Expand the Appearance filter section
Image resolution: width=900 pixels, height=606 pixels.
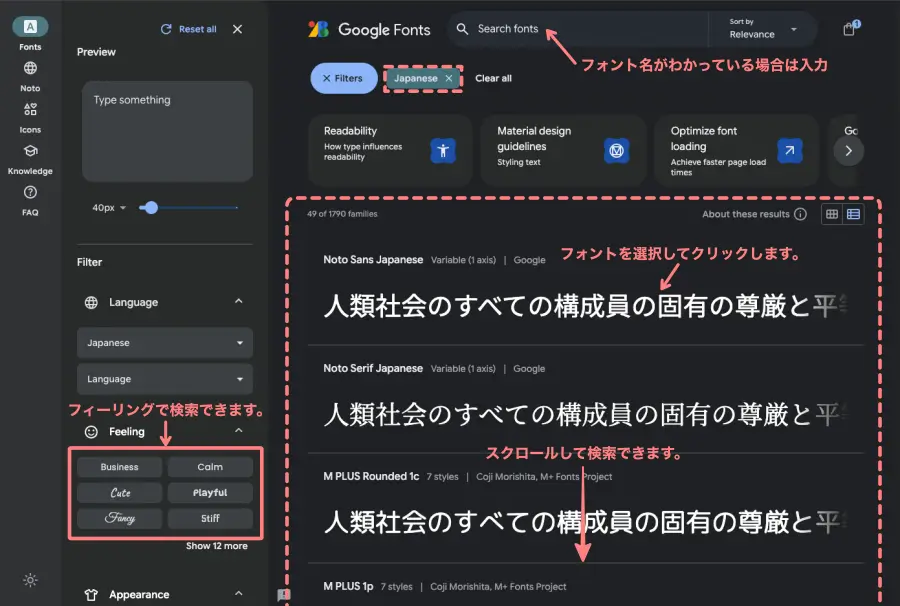point(238,594)
